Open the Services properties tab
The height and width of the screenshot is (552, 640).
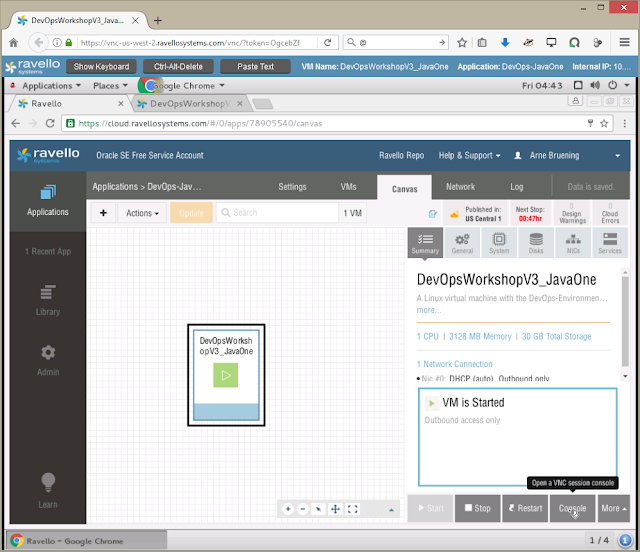[x=610, y=243]
